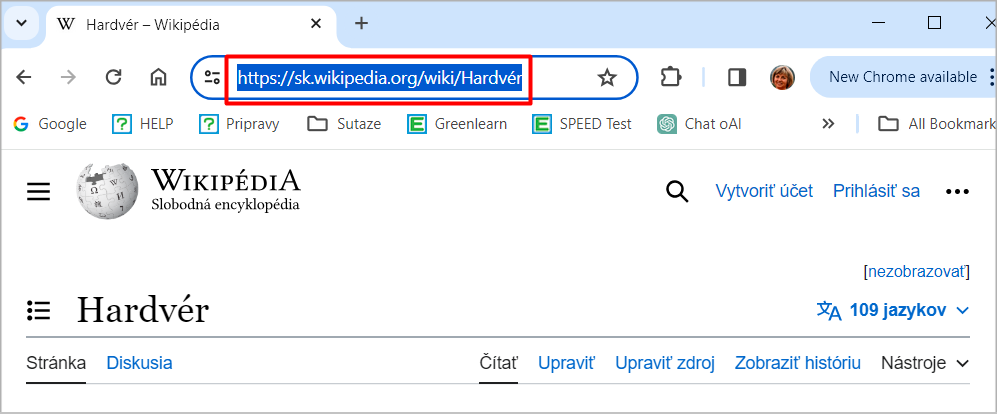Click the URL address bar field
This screenshot has width=997, height=414.
414,78
